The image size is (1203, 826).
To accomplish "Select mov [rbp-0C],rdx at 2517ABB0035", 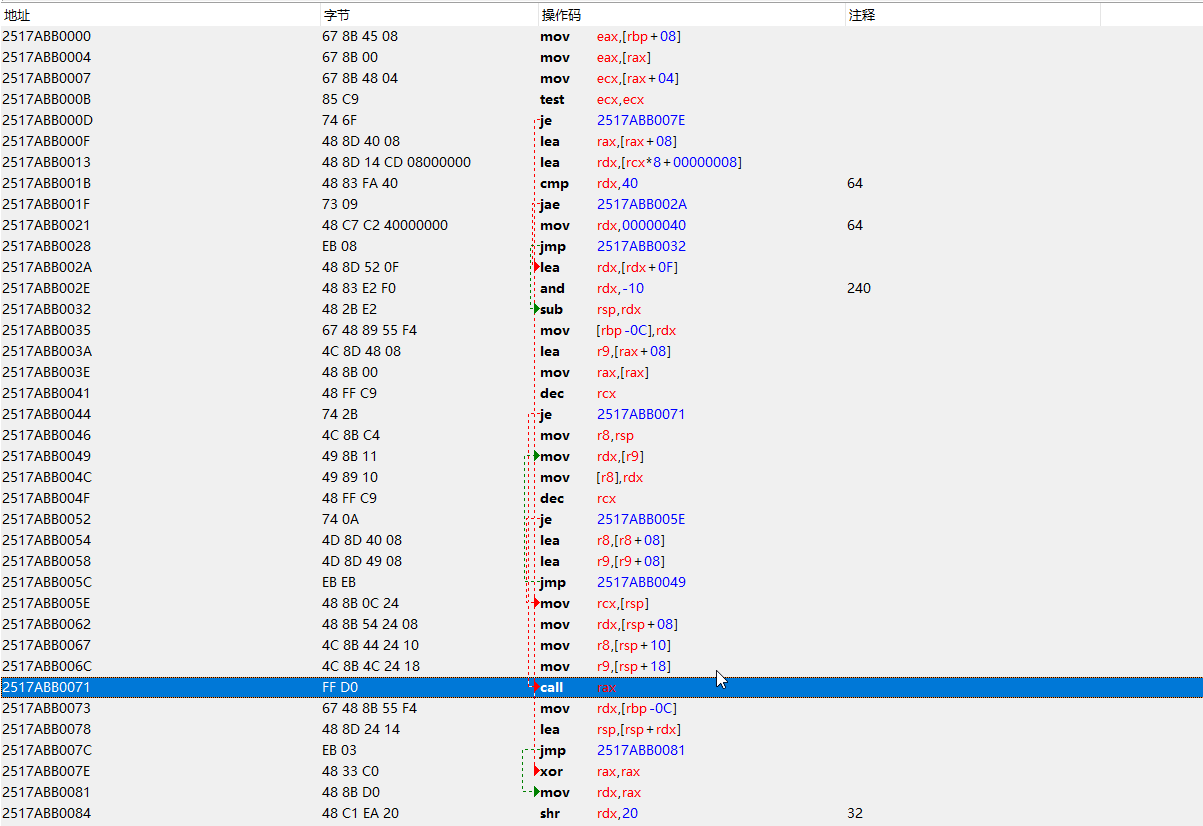I will coord(608,330).
